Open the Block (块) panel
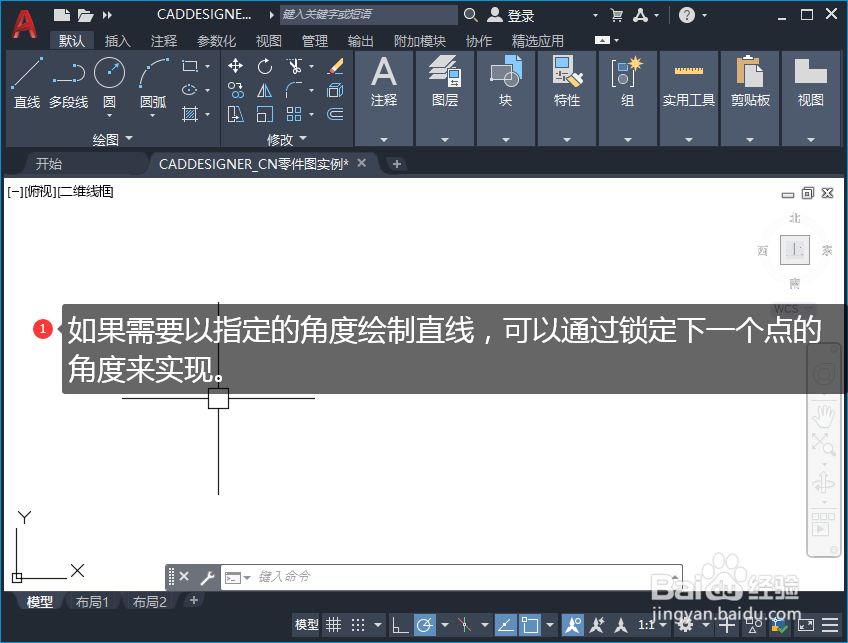 click(506, 98)
